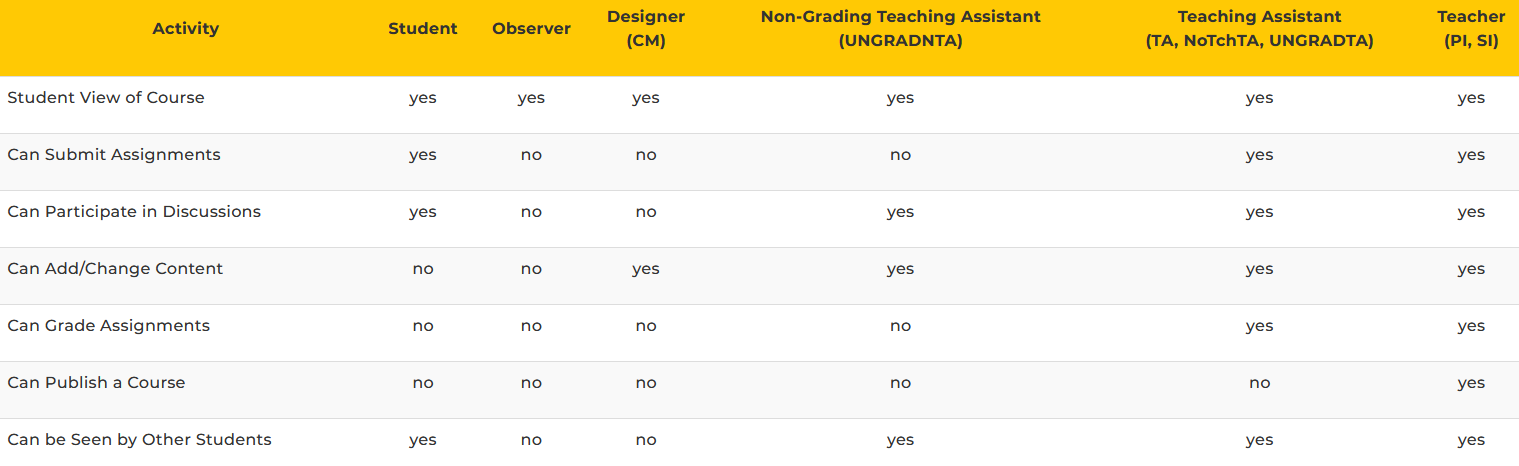Click the Student column header
Image resolution: width=1519 pixels, height=466 pixels.
point(423,28)
